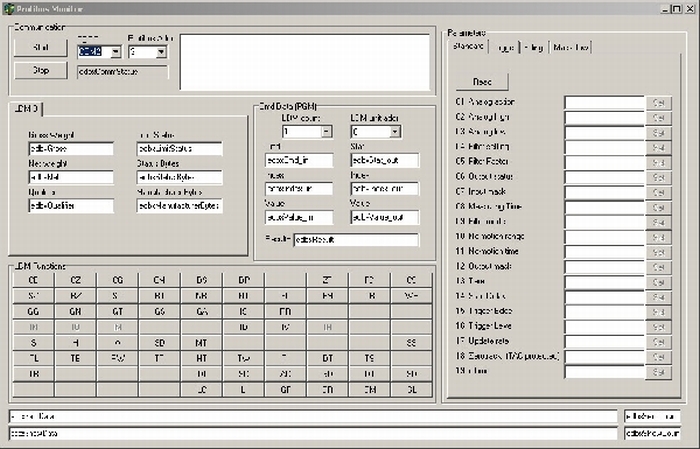Click Set button for 18 Zerotrack
Screen dimensions: 700x449
click(x=658, y=357)
